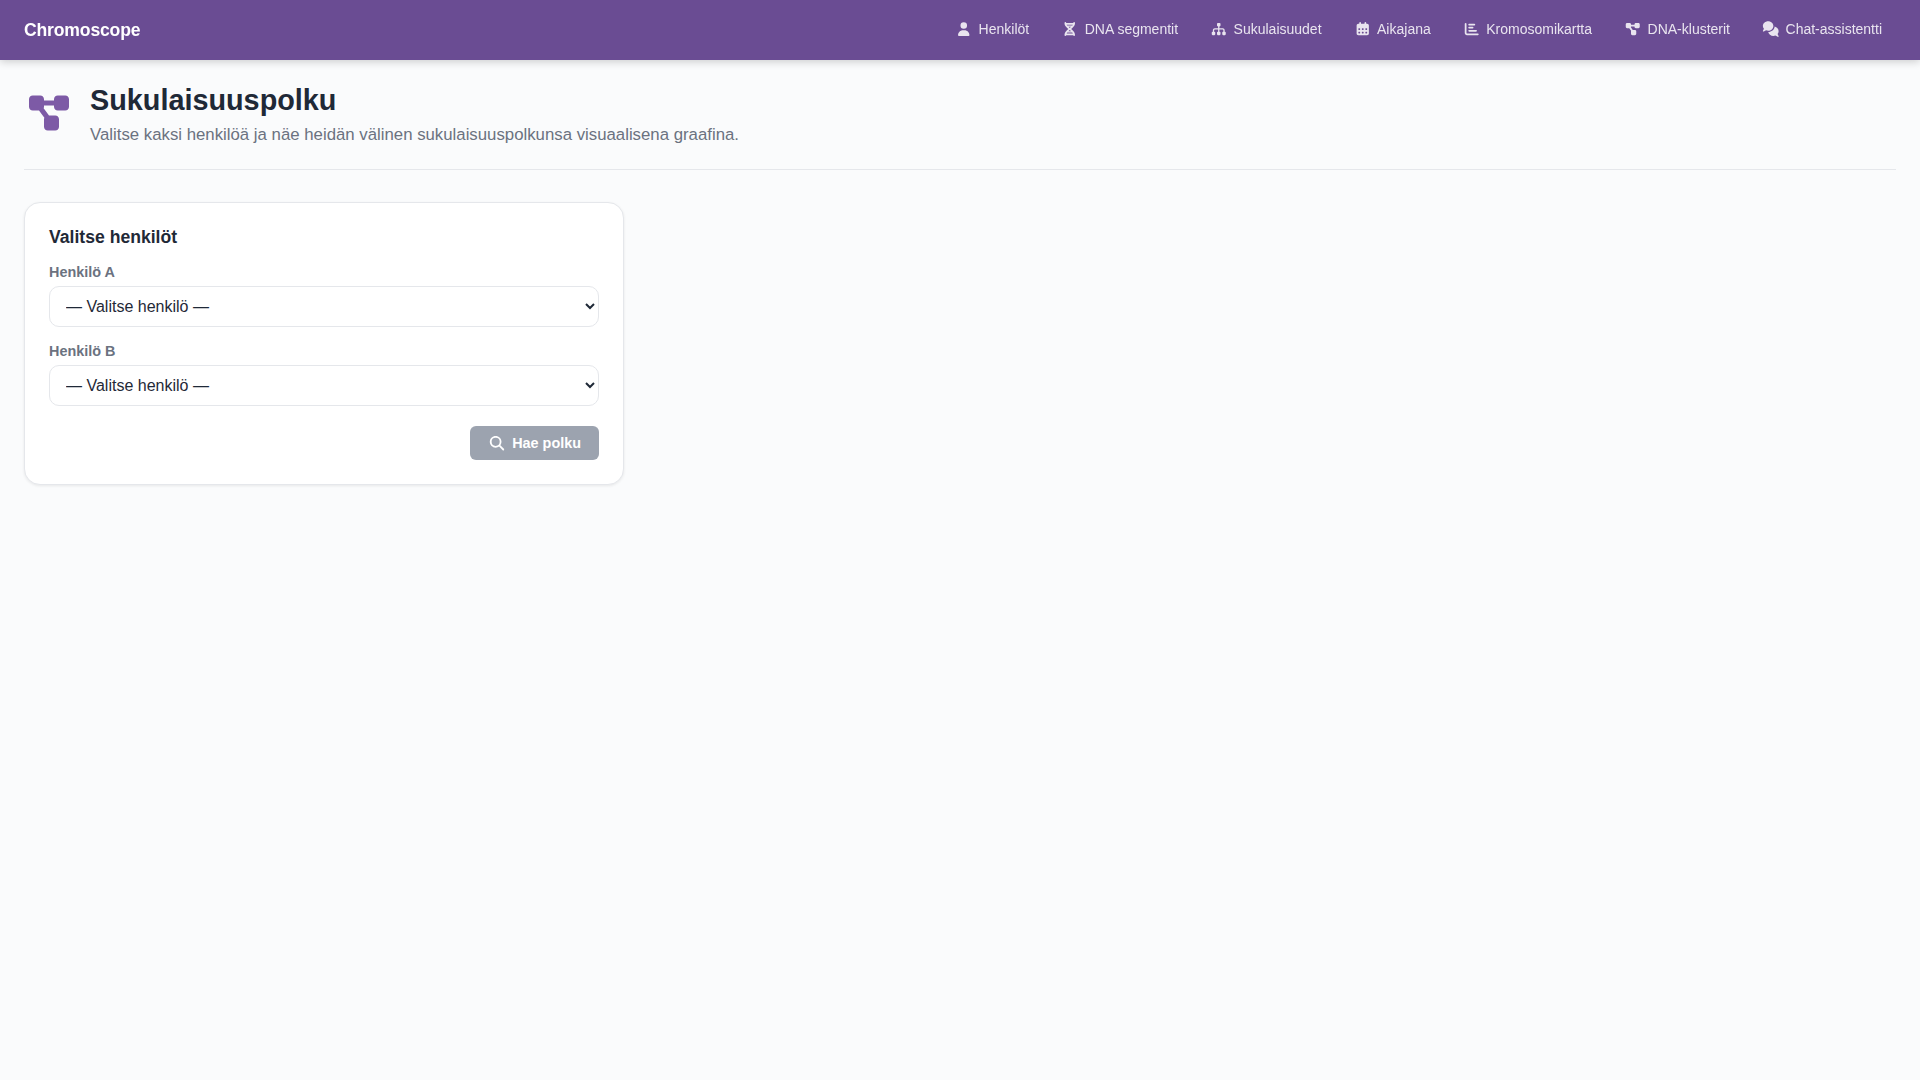Click the cluster icon beside DNA-klusterit

click(x=1632, y=30)
